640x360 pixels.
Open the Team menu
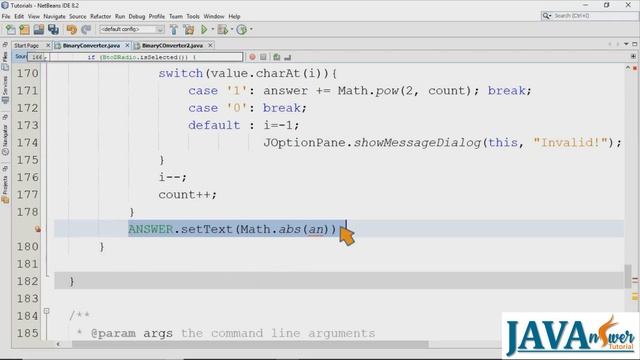point(176,16)
